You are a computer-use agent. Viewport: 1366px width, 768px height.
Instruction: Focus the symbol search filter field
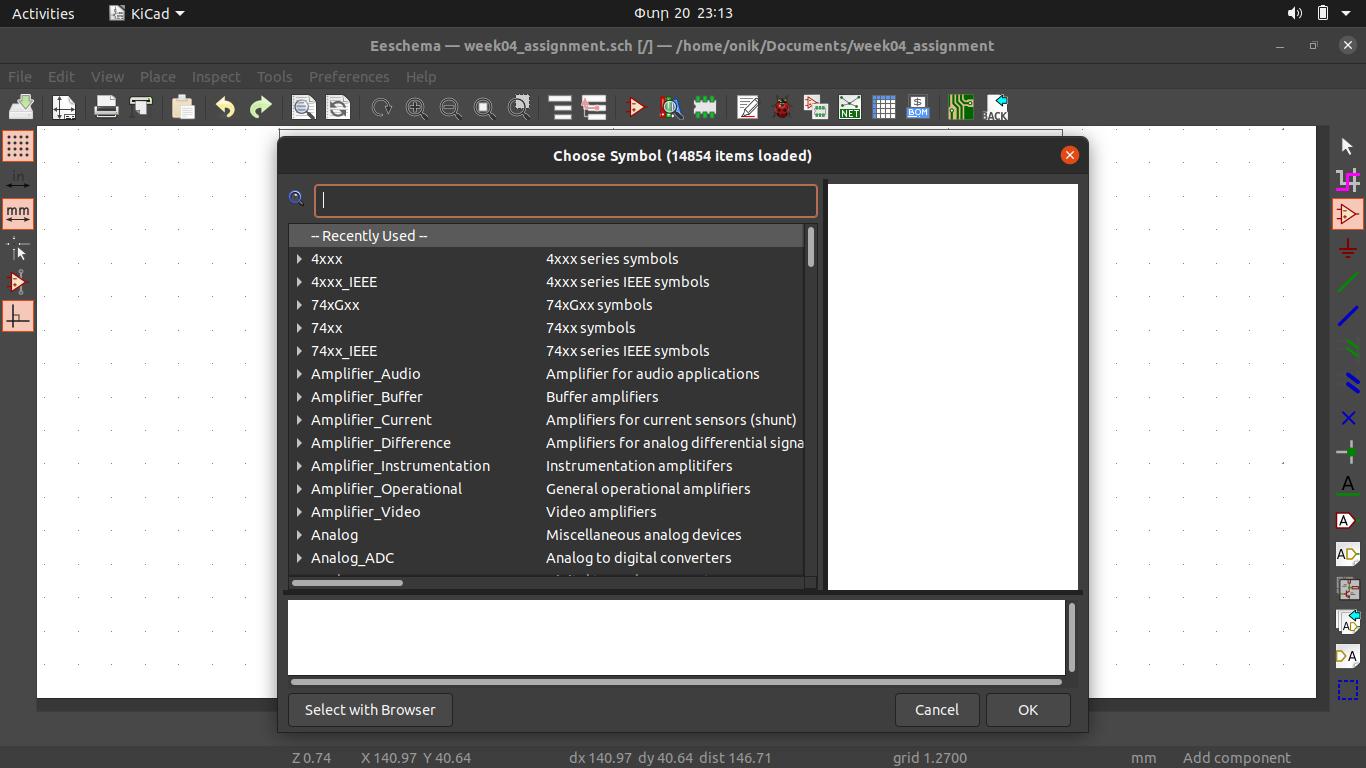(x=566, y=200)
